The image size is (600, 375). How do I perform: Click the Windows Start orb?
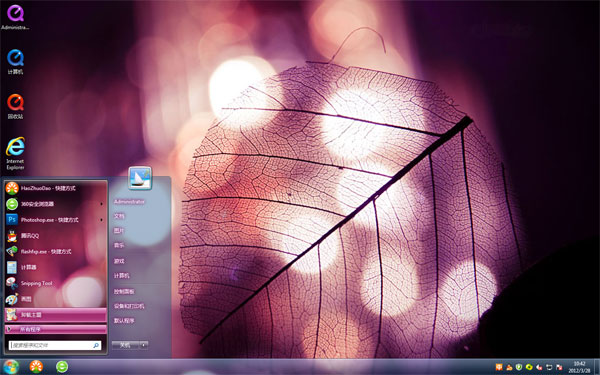(11, 367)
